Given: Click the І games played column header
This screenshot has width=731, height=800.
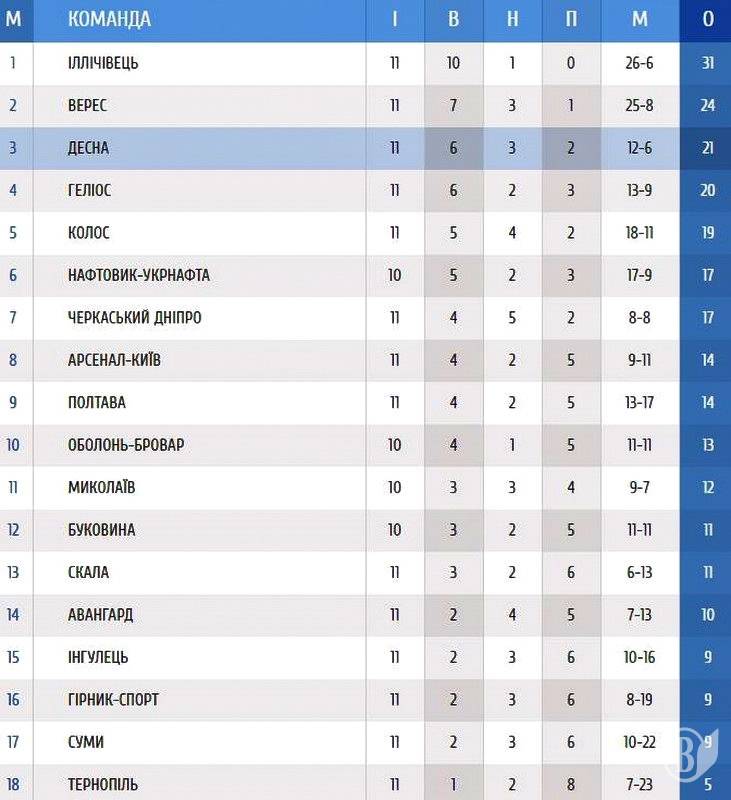Looking at the screenshot, I should (395, 19).
